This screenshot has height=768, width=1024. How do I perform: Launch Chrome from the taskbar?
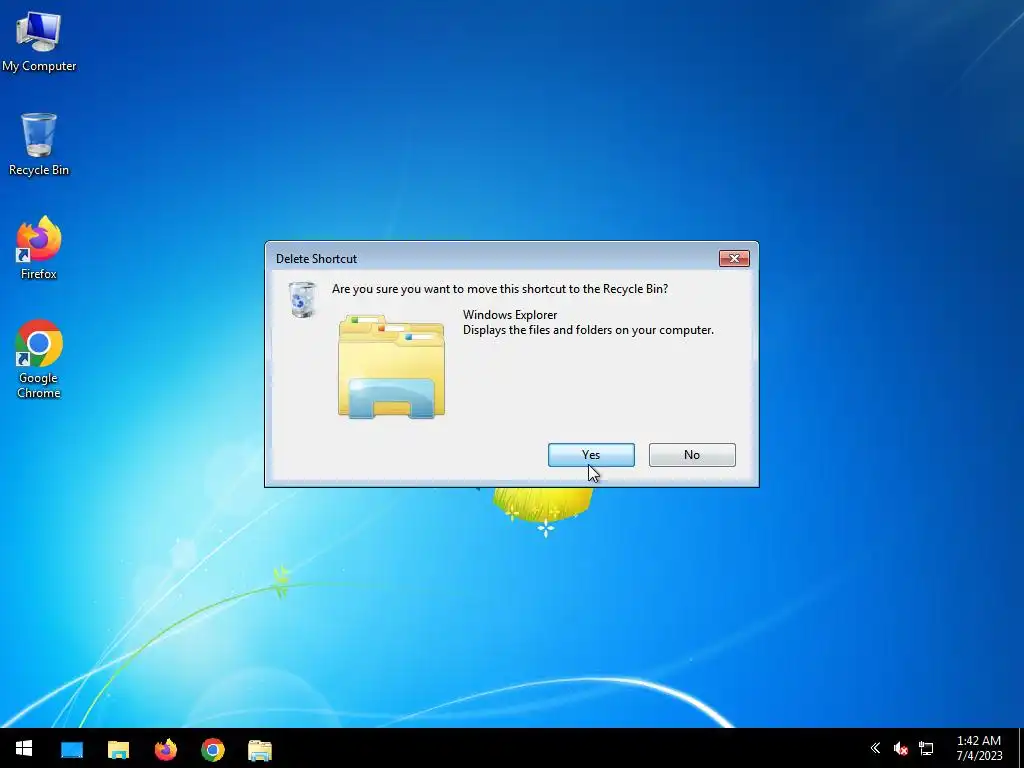[213, 749]
